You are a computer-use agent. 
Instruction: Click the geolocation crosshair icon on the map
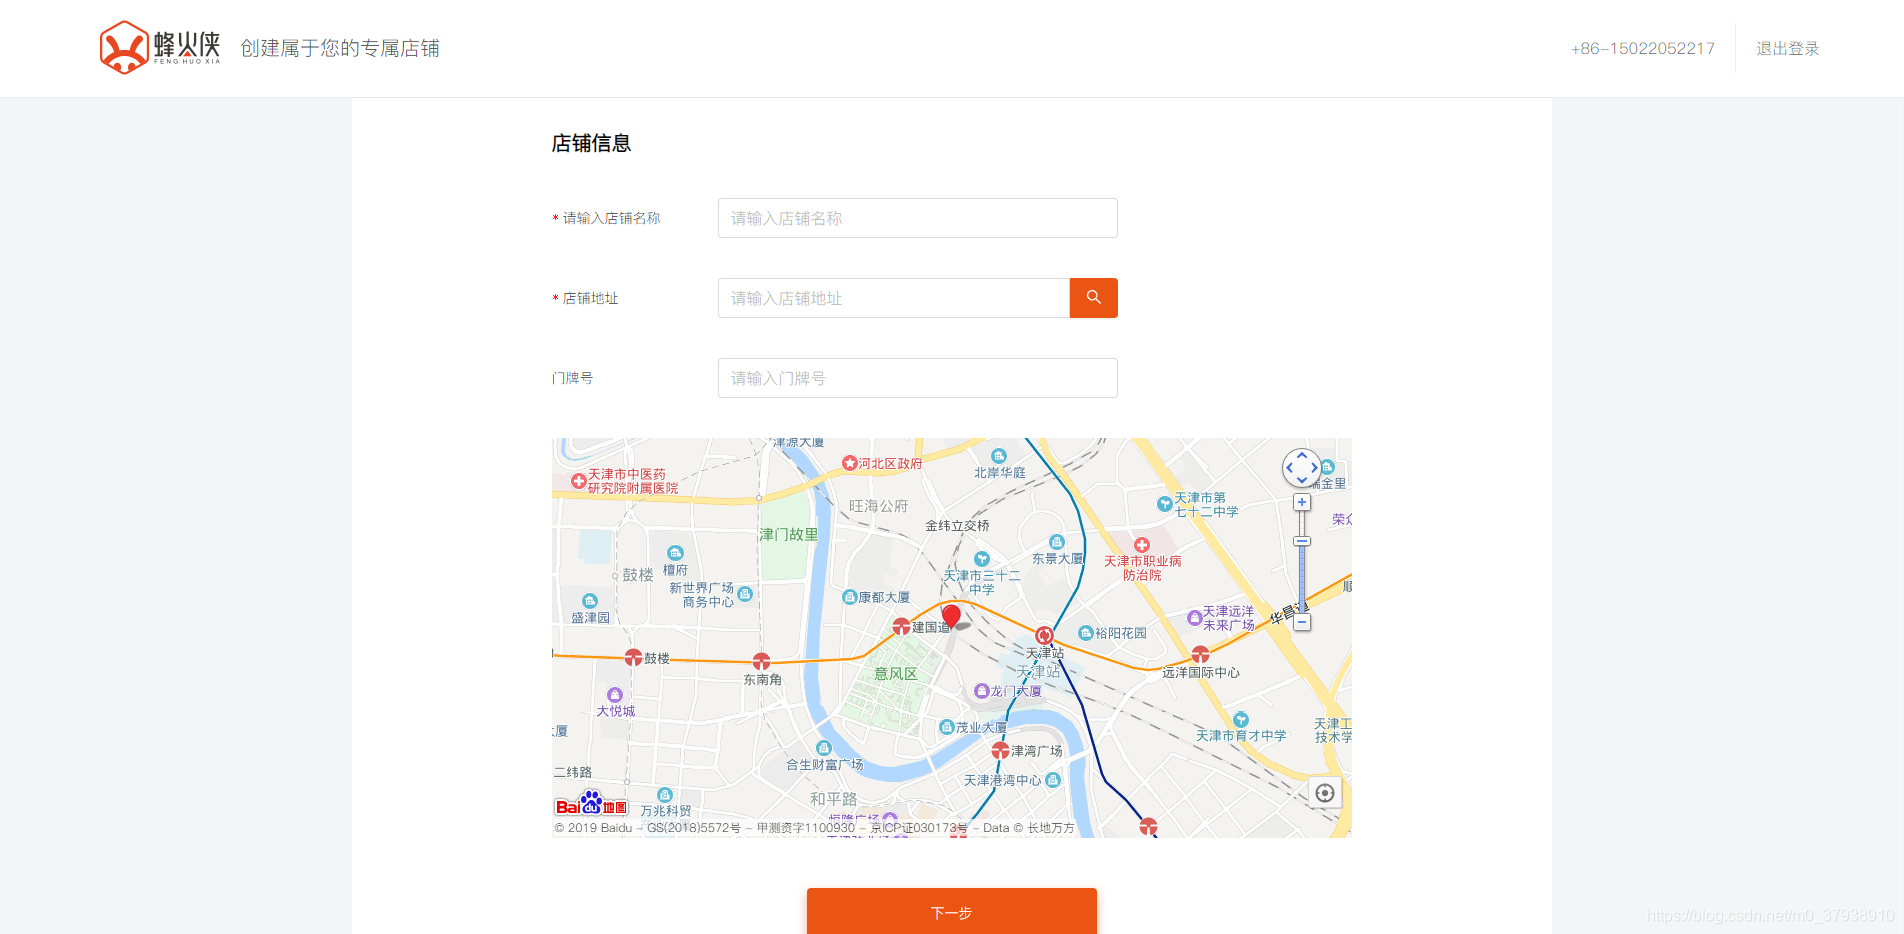[x=1325, y=792]
